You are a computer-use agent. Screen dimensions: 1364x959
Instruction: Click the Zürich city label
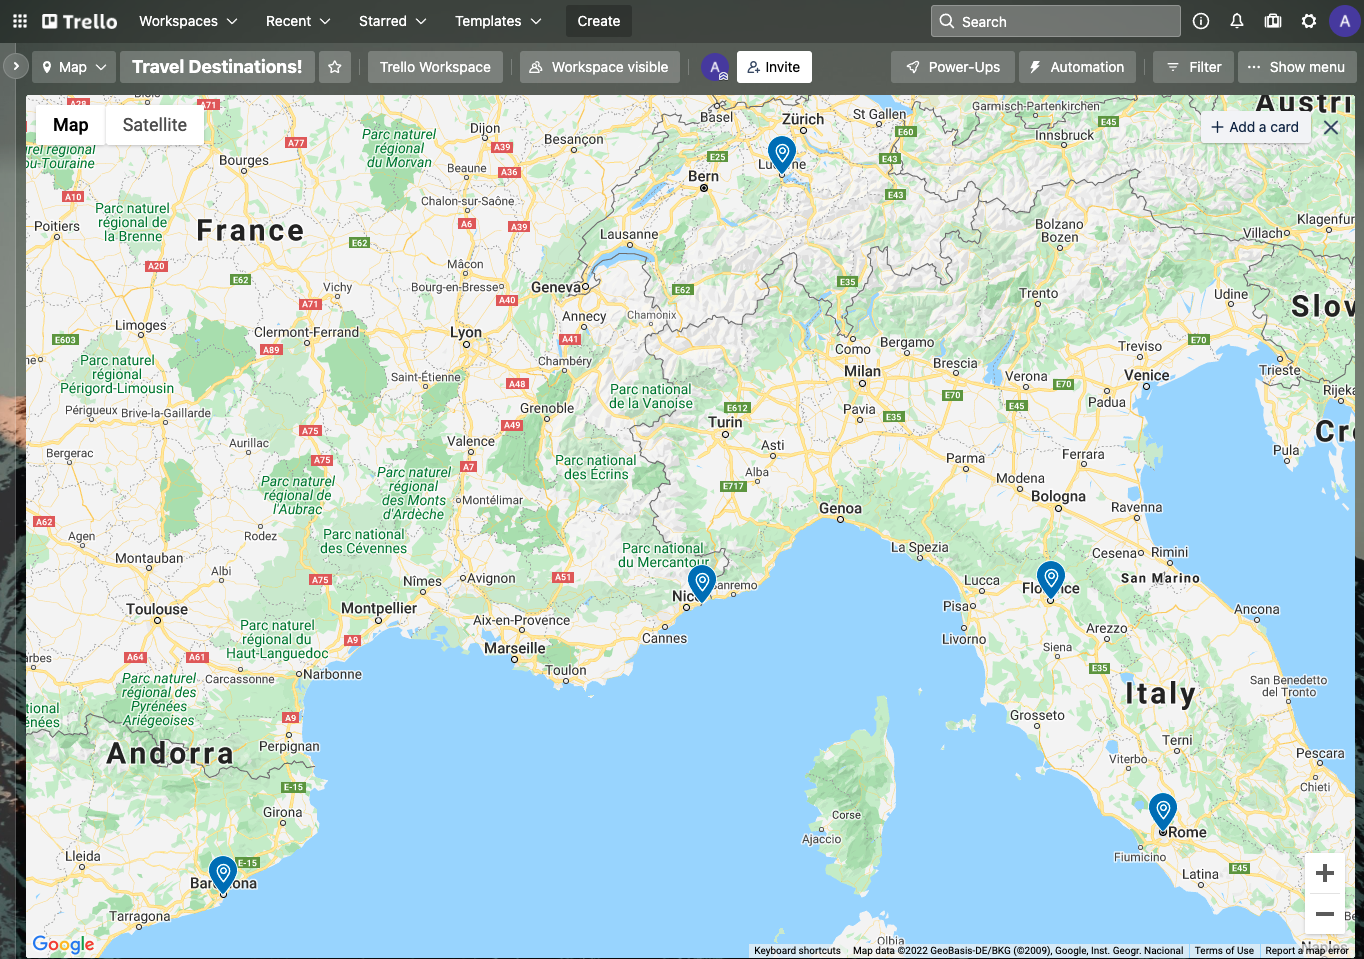803,119
